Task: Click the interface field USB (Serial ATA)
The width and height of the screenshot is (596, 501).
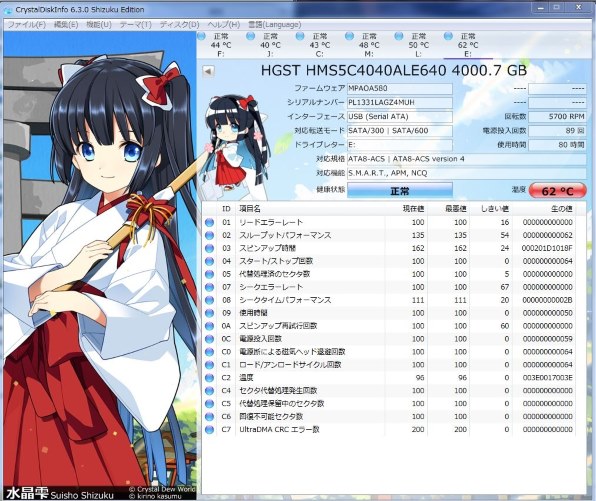Action: (x=399, y=117)
